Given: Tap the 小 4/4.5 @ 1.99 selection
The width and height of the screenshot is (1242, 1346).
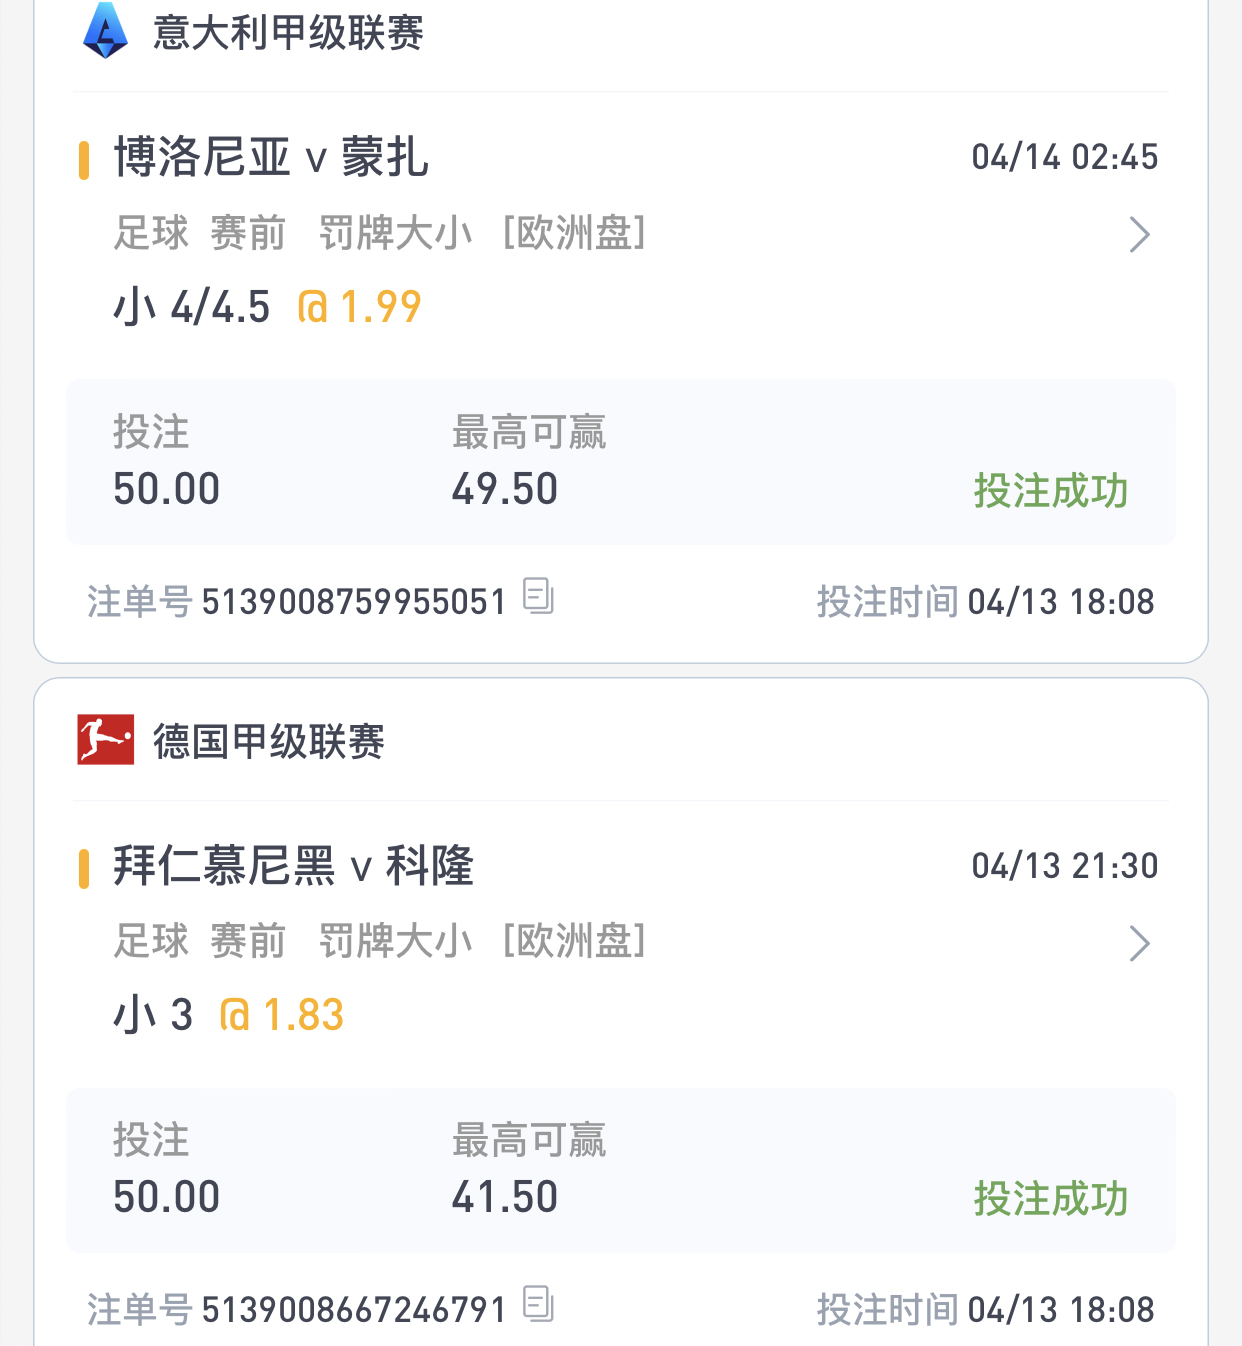Looking at the screenshot, I should 267,307.
